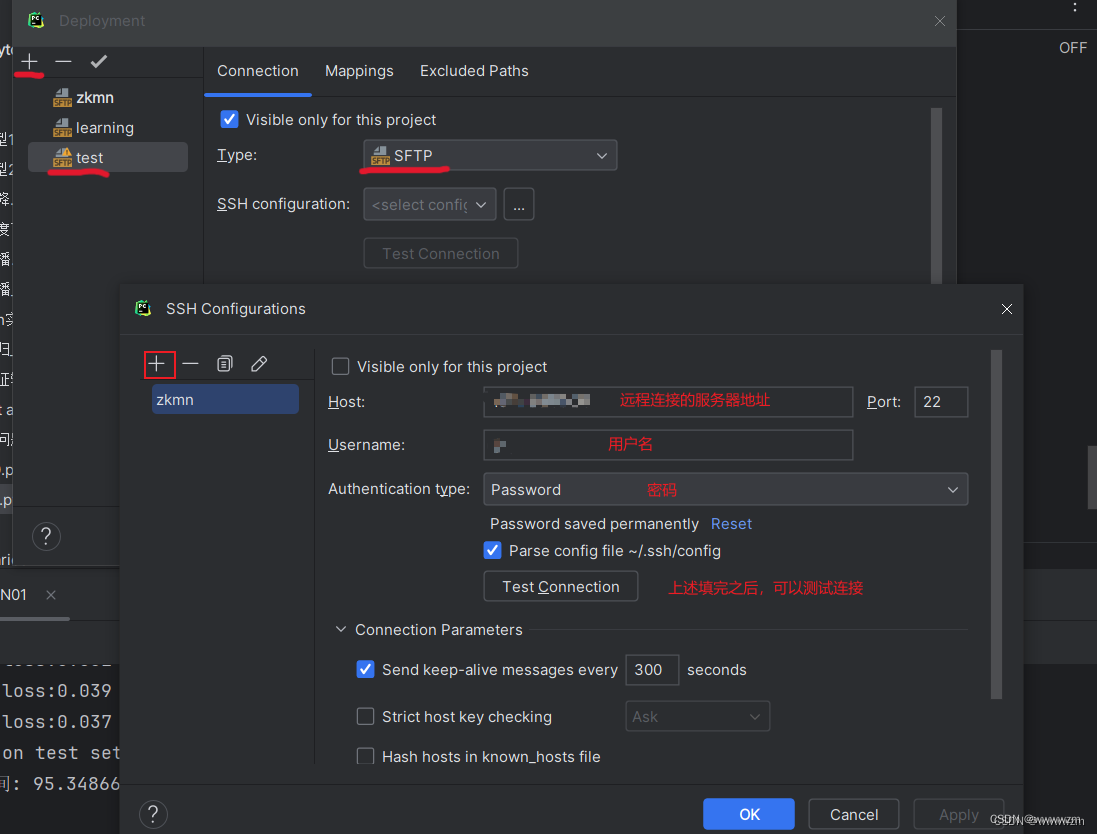The width and height of the screenshot is (1097, 834).
Task: Edit SSH configuration name with pencil icon
Action: (259, 364)
